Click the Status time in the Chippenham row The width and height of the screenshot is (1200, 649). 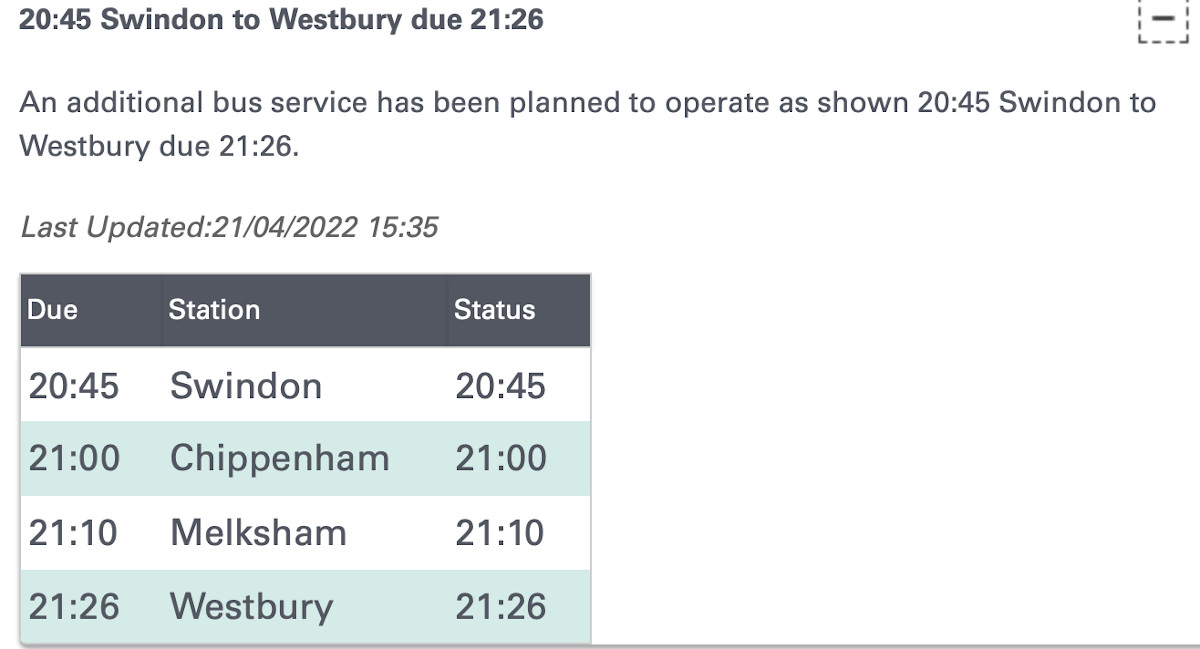500,459
